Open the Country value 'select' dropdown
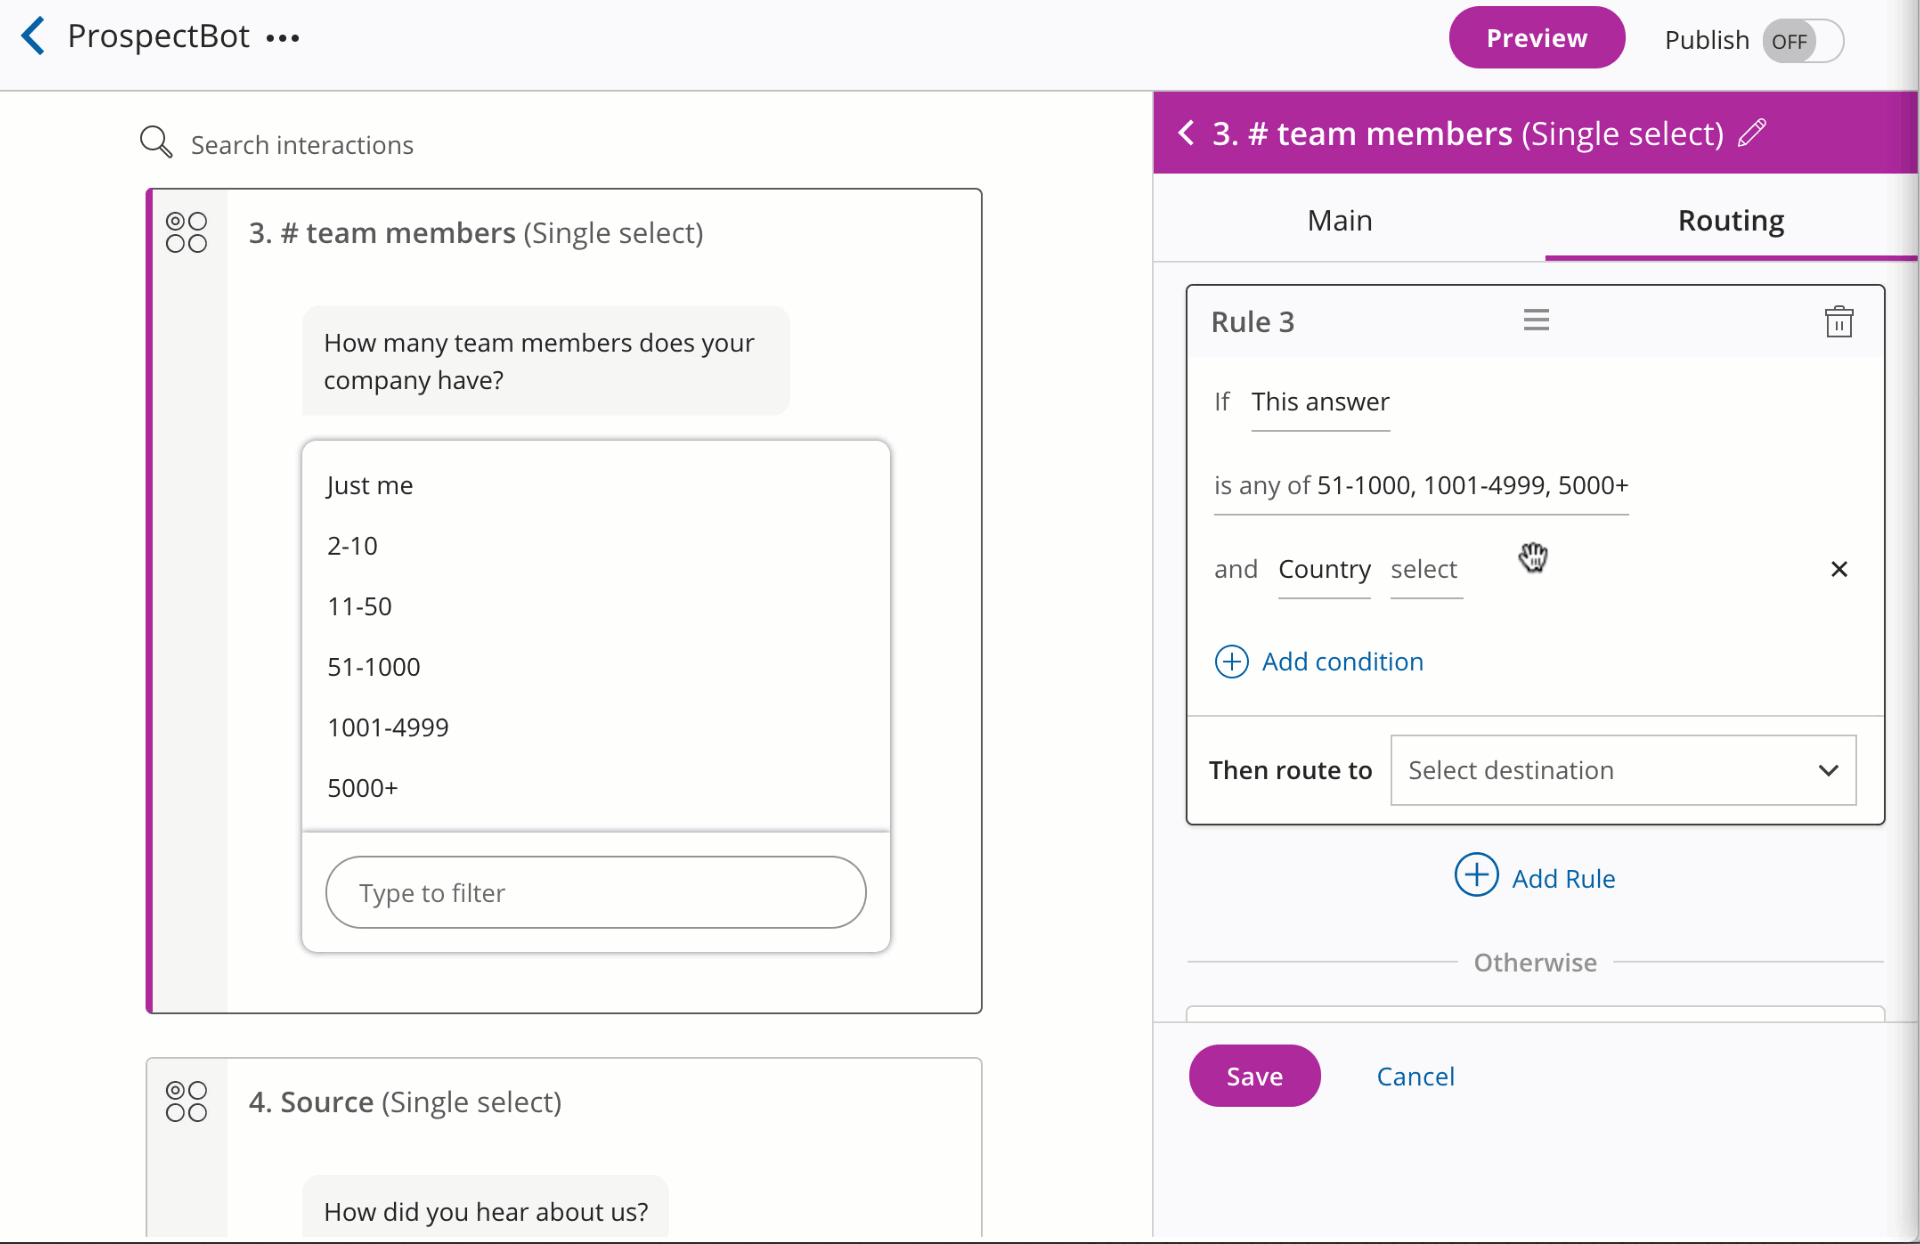 tap(1425, 570)
